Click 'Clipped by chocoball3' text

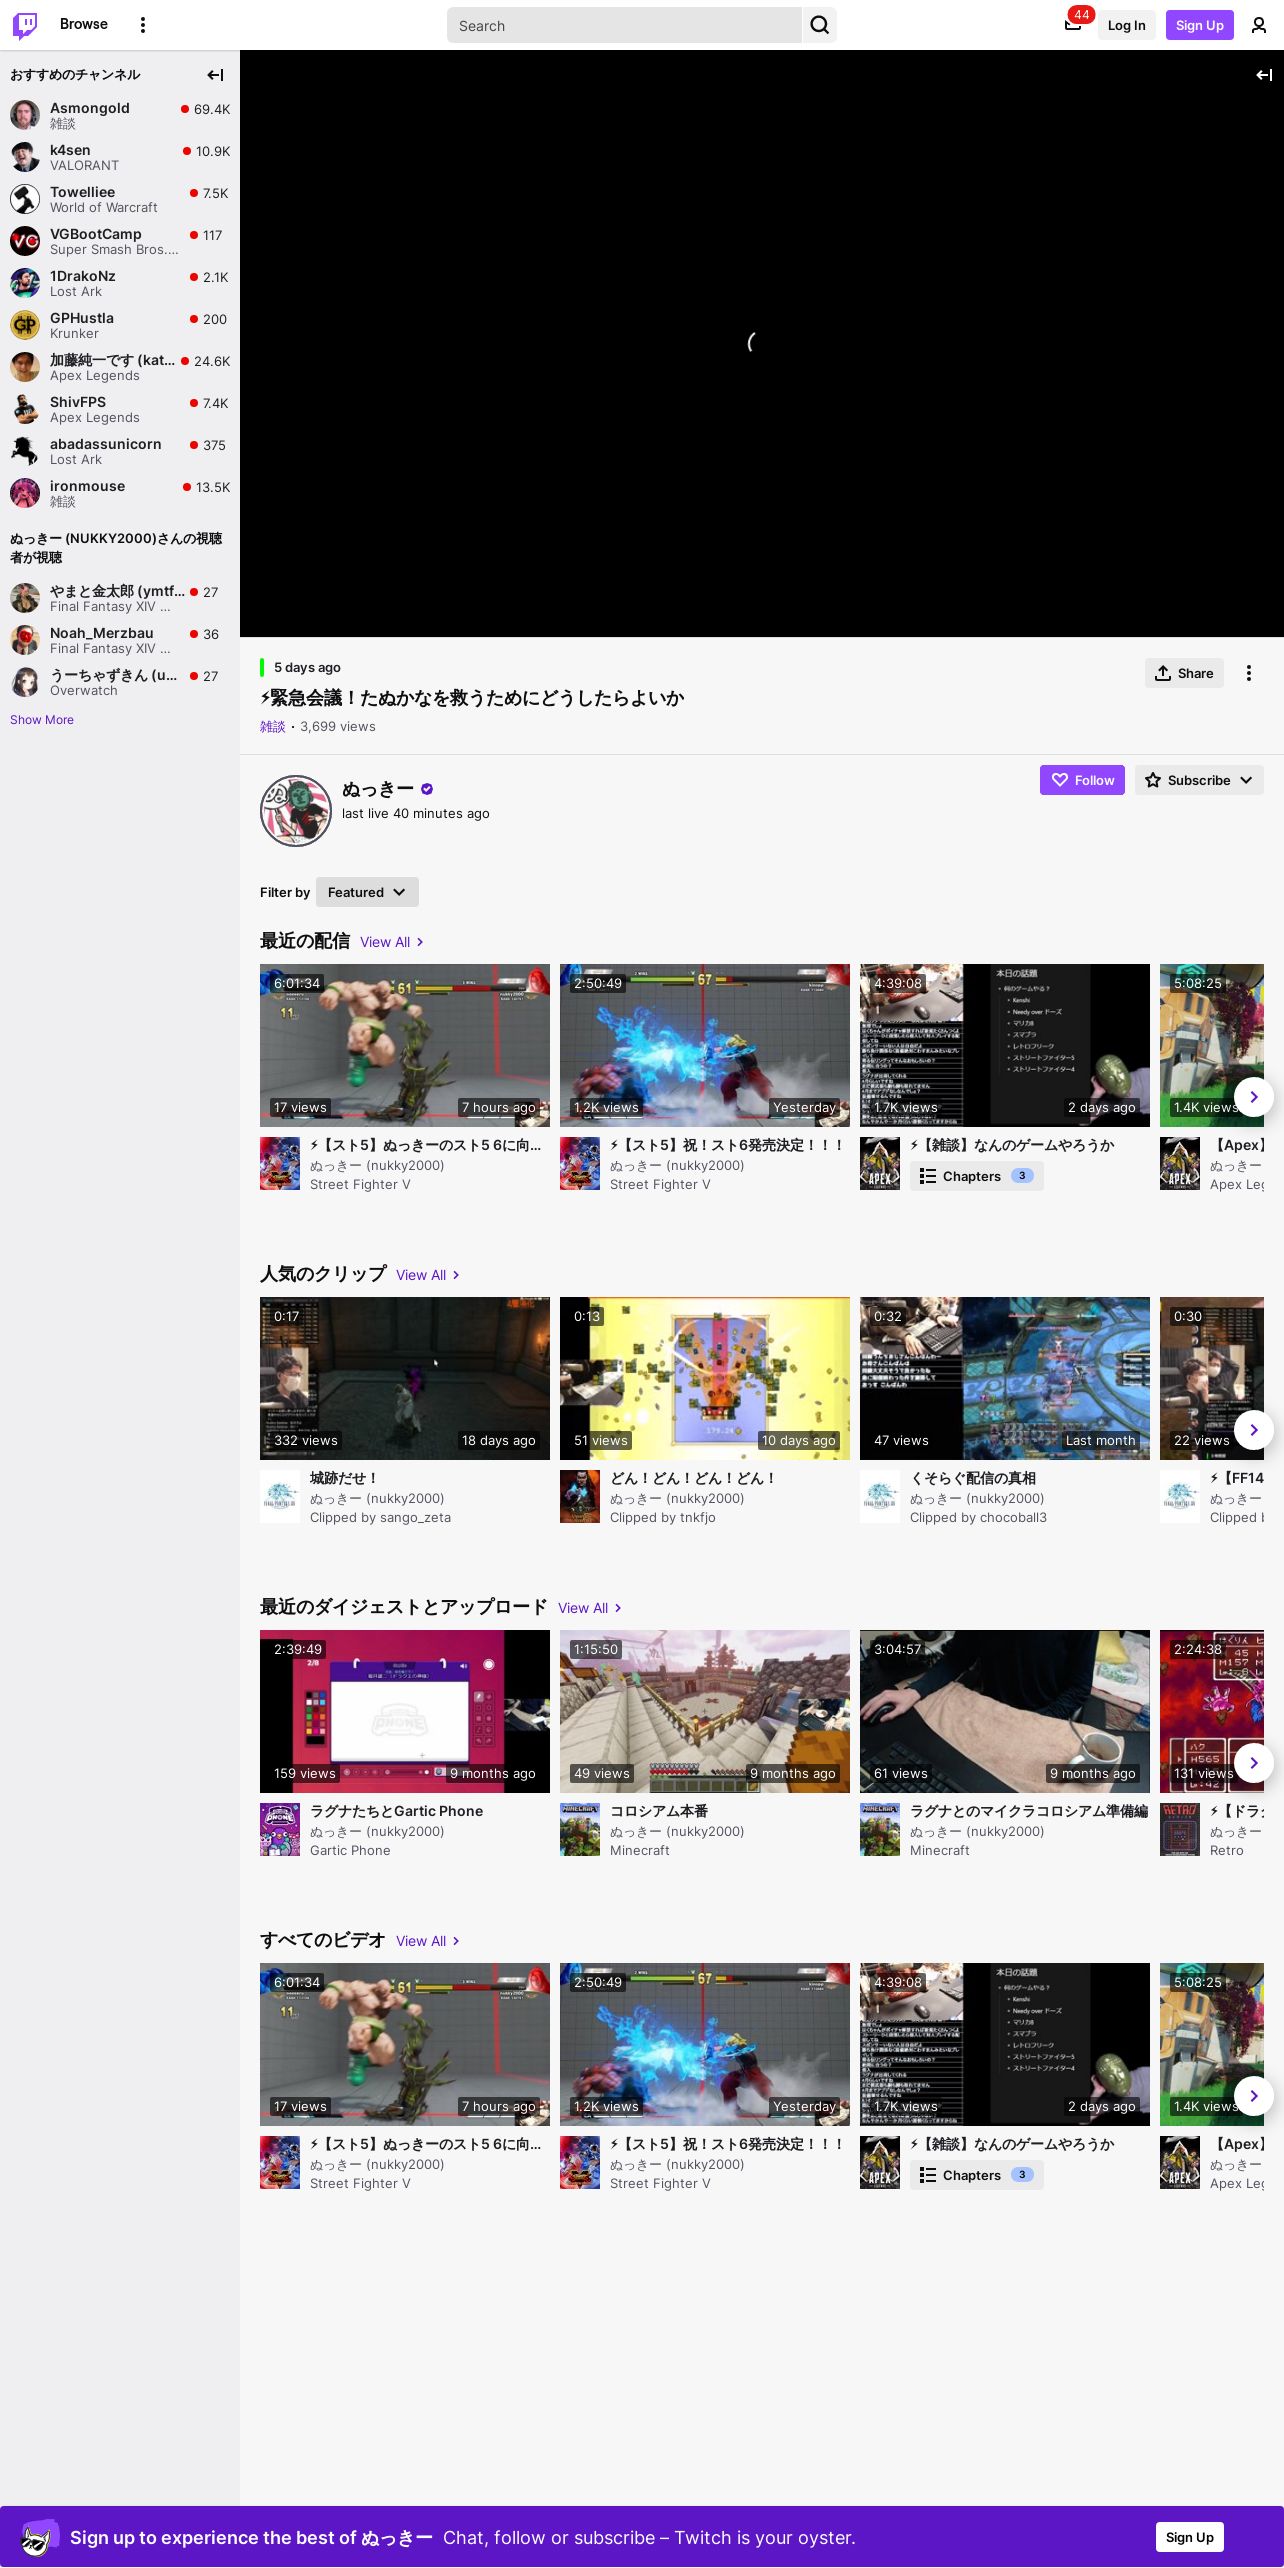[x=978, y=1517]
